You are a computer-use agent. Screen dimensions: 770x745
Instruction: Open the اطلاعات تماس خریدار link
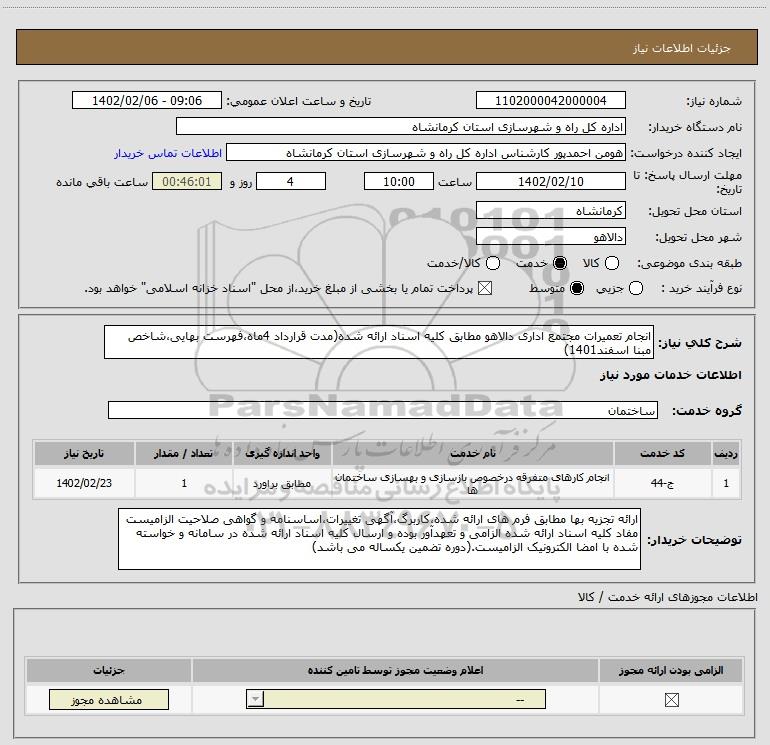pyautogui.click(x=168, y=153)
